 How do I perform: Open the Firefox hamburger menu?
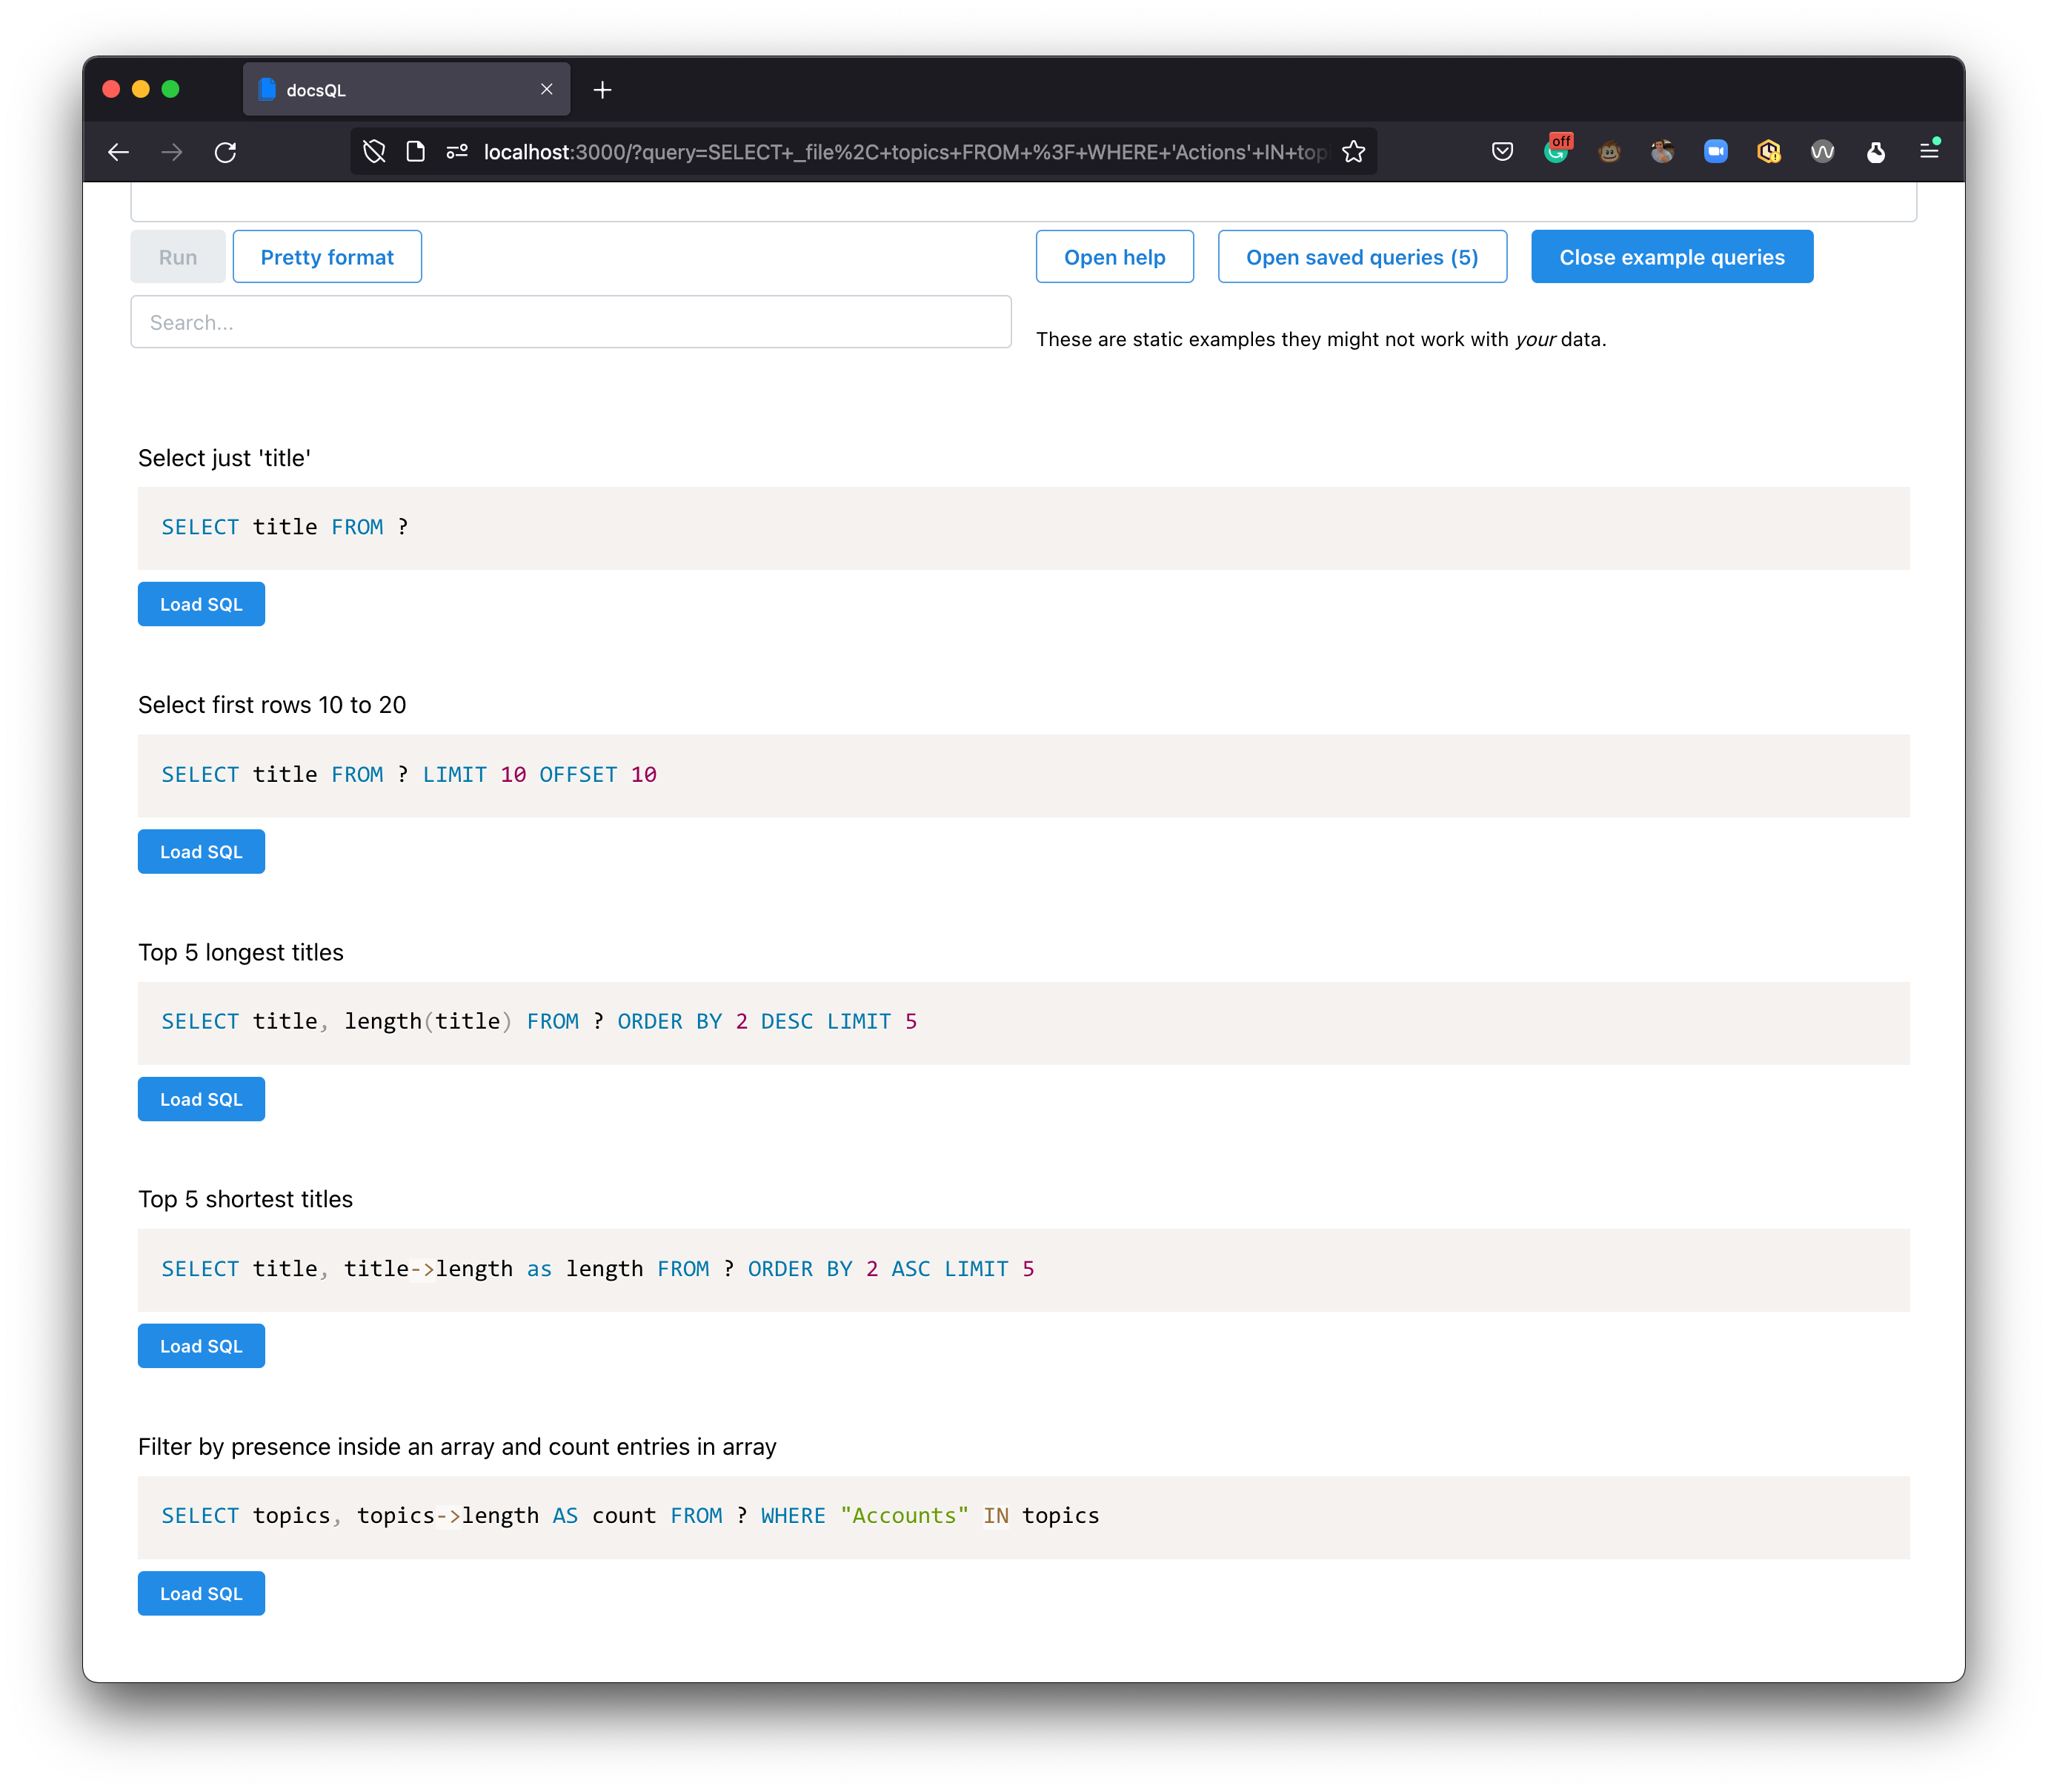click(x=1929, y=152)
